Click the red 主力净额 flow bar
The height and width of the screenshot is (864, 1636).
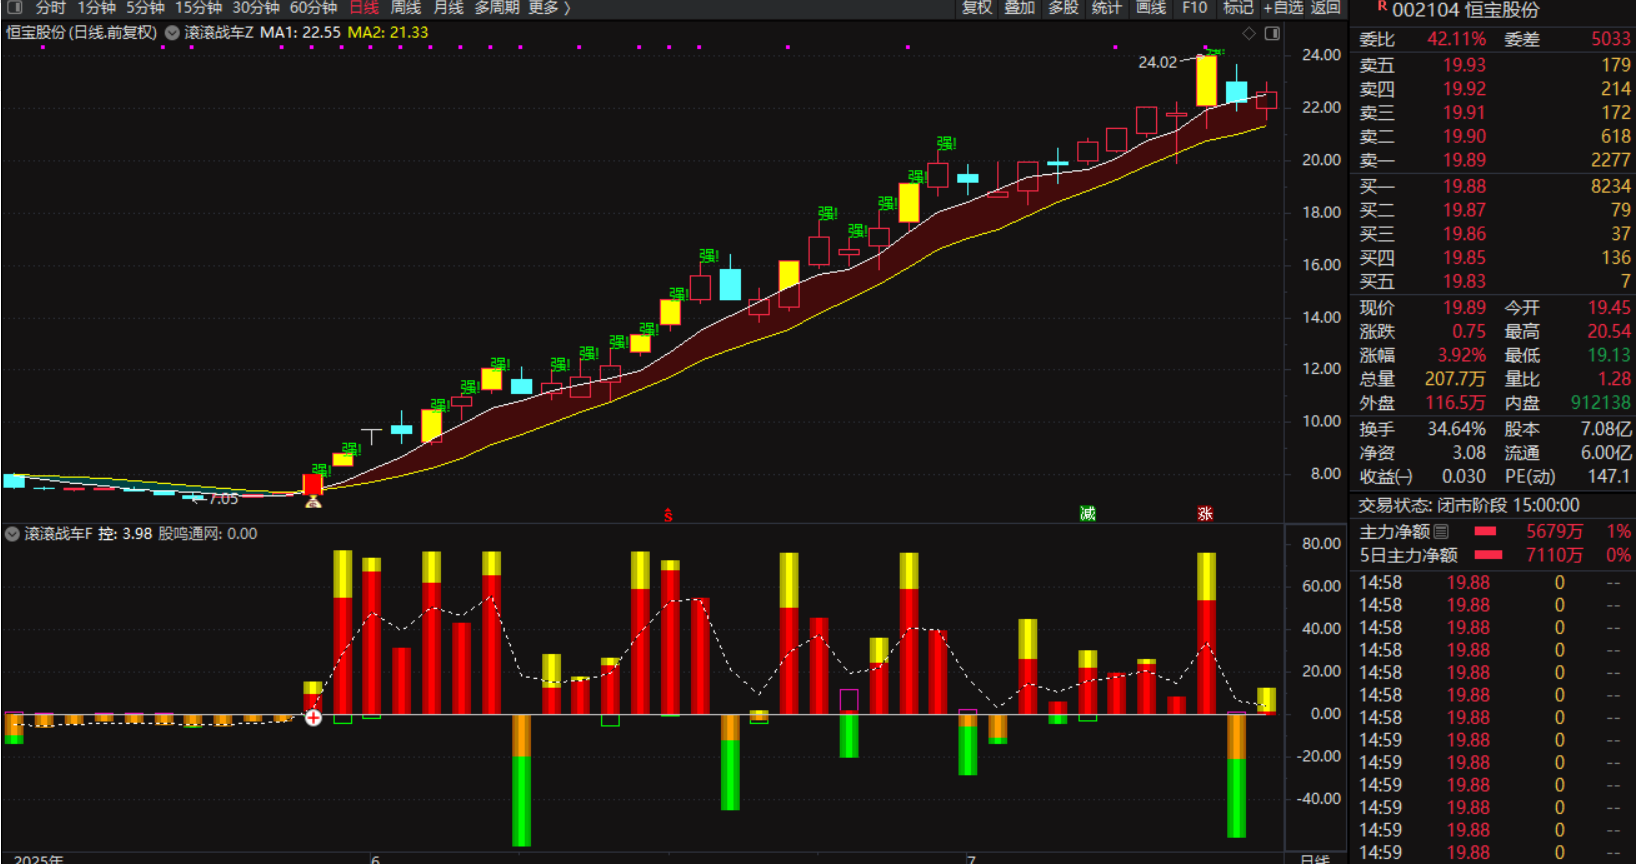coord(1485,531)
